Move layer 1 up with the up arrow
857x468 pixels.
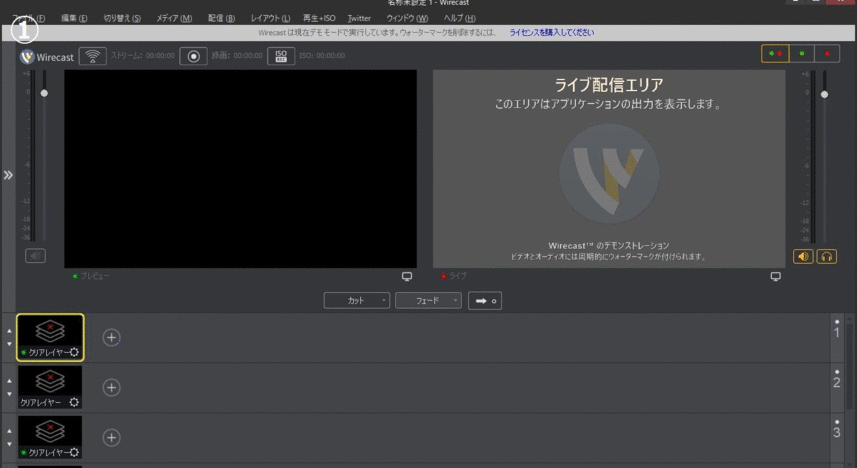[x=9, y=331]
